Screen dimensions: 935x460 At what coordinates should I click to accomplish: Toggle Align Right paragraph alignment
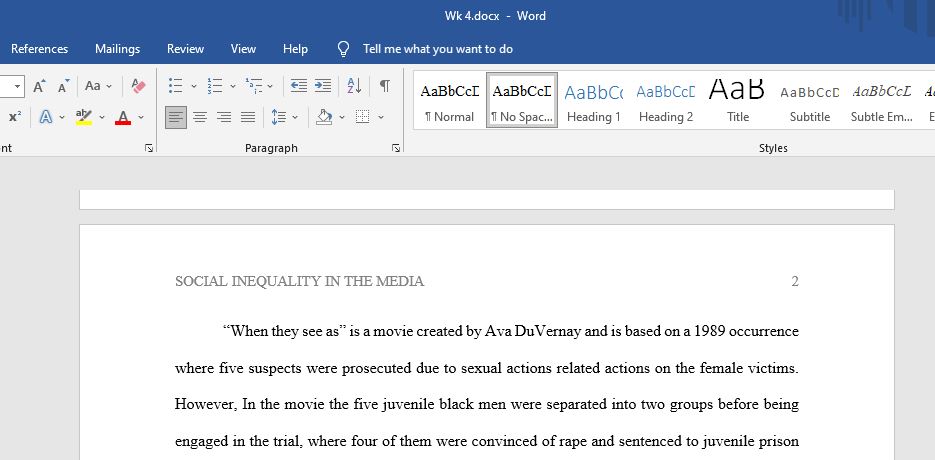coord(224,117)
